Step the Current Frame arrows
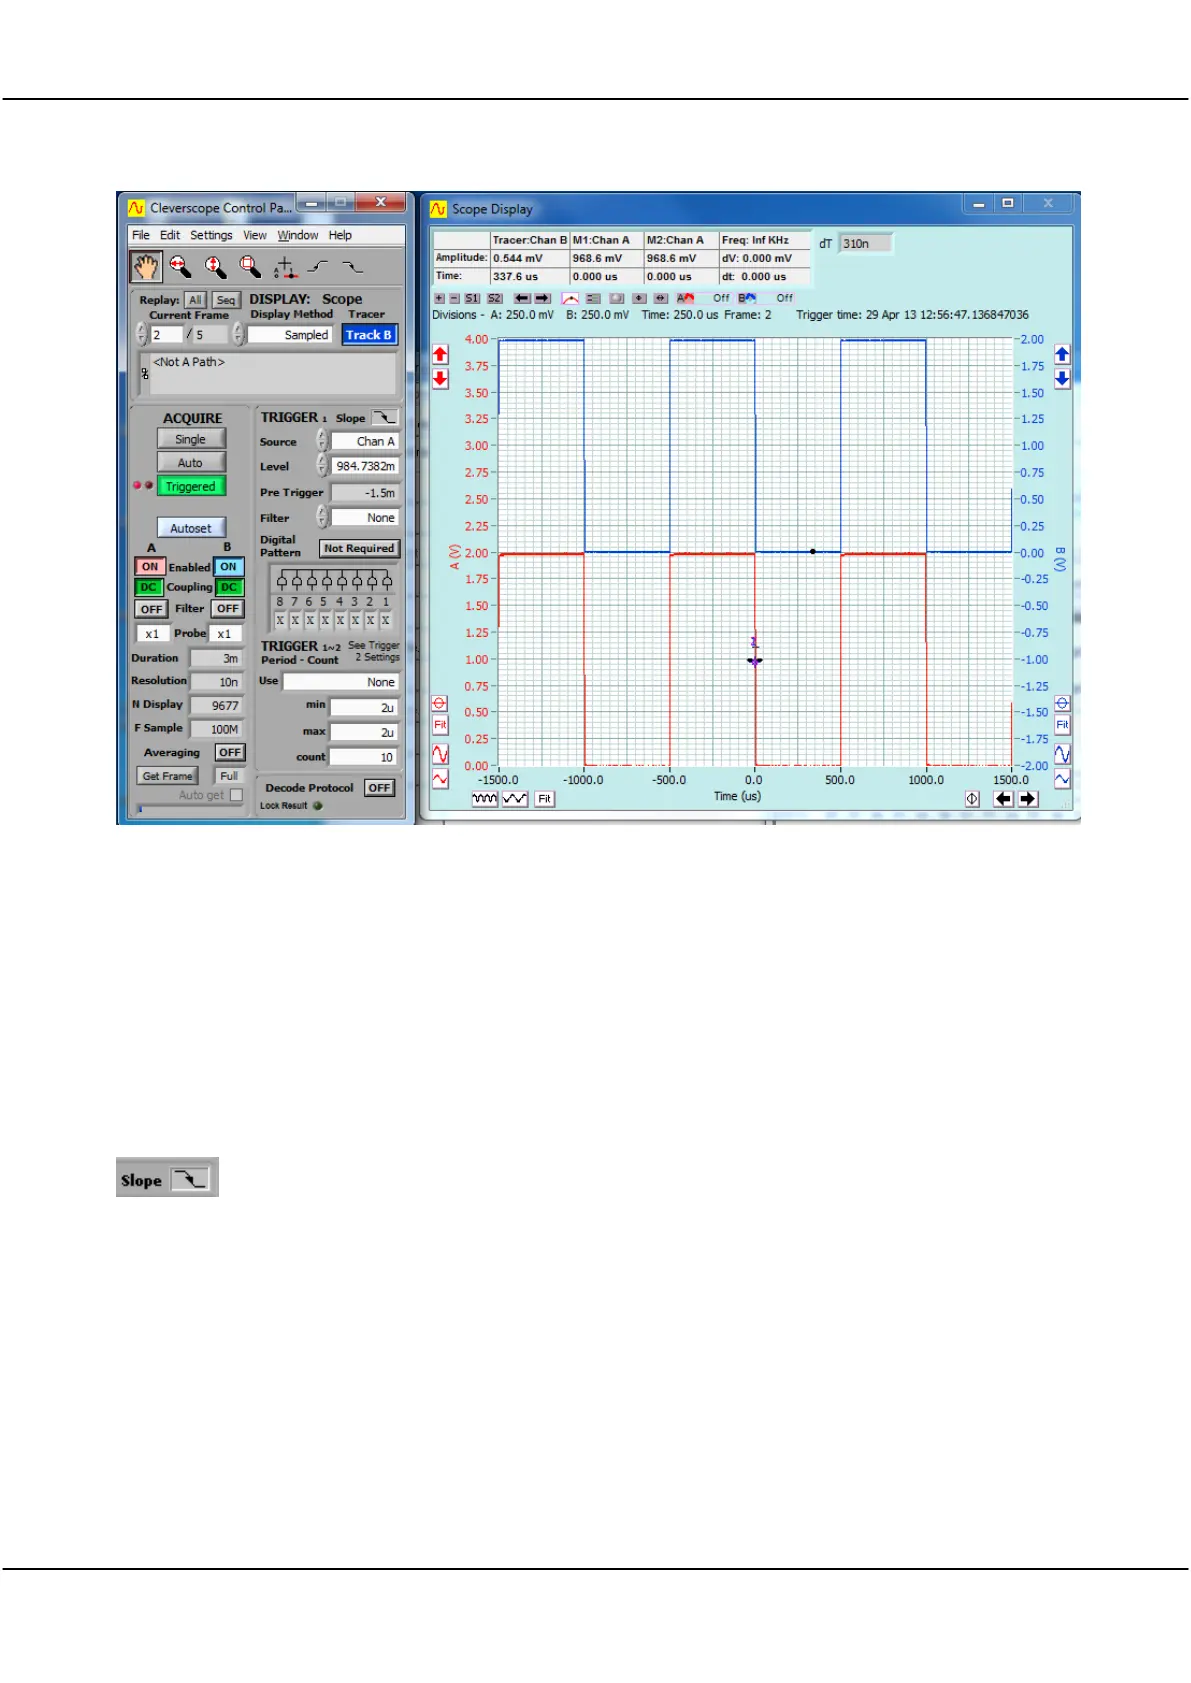 click(x=141, y=334)
